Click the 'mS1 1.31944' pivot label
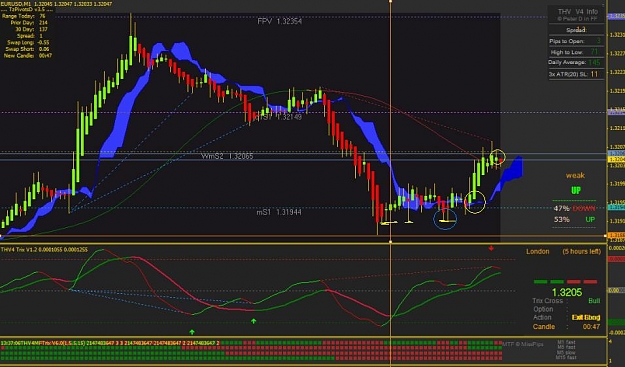 (279, 212)
